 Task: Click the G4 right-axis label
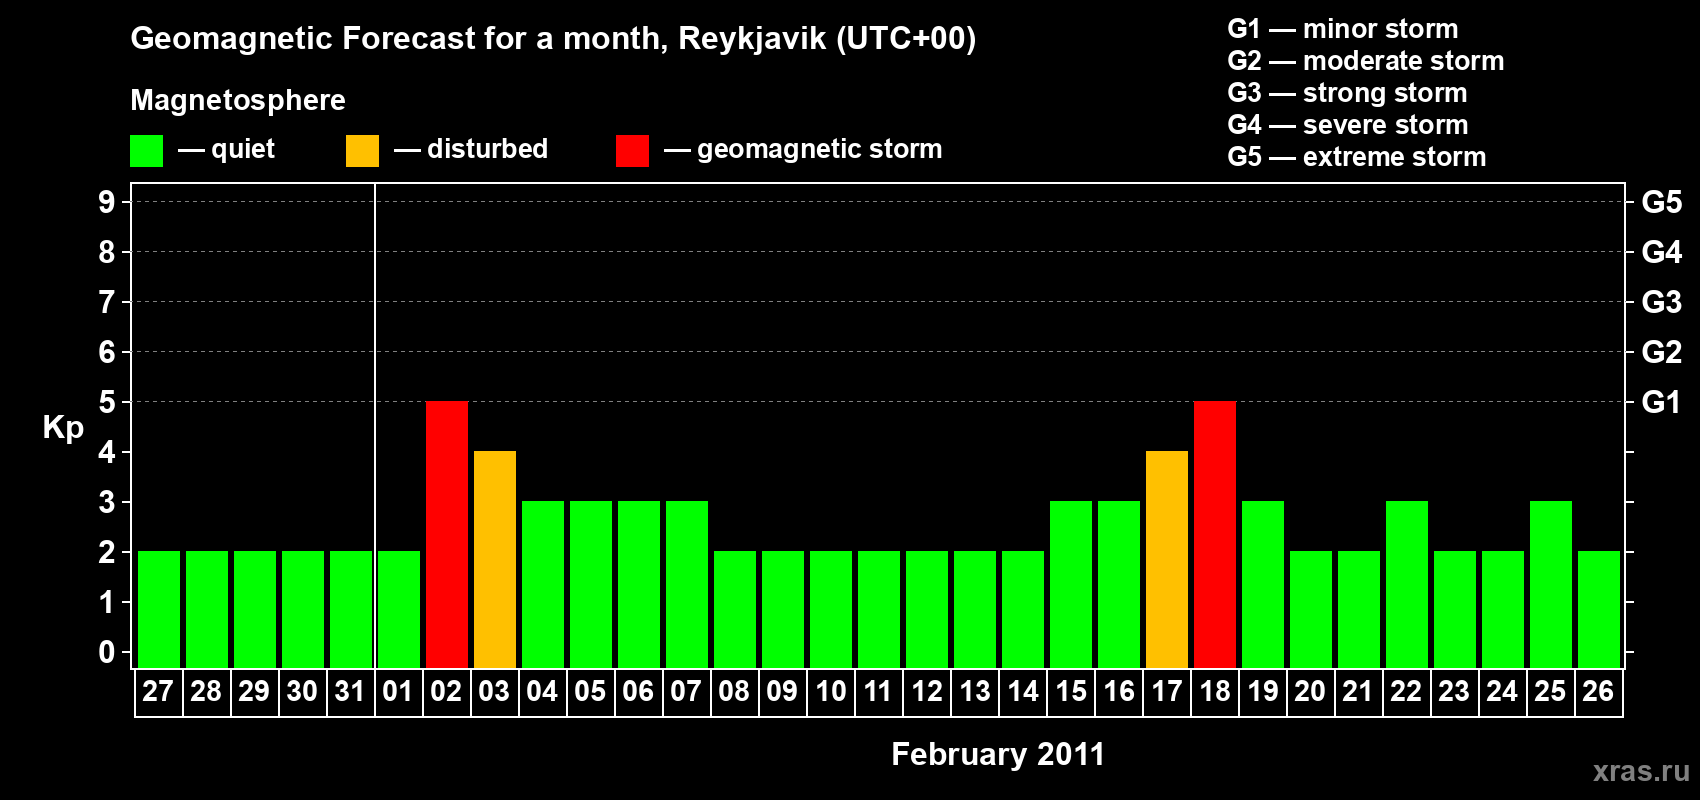coord(1662,252)
